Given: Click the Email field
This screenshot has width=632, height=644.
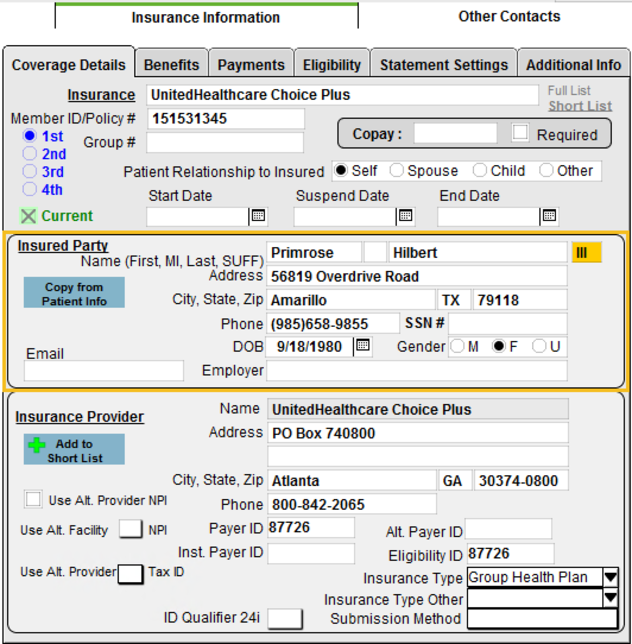Looking at the screenshot, I should (x=104, y=371).
